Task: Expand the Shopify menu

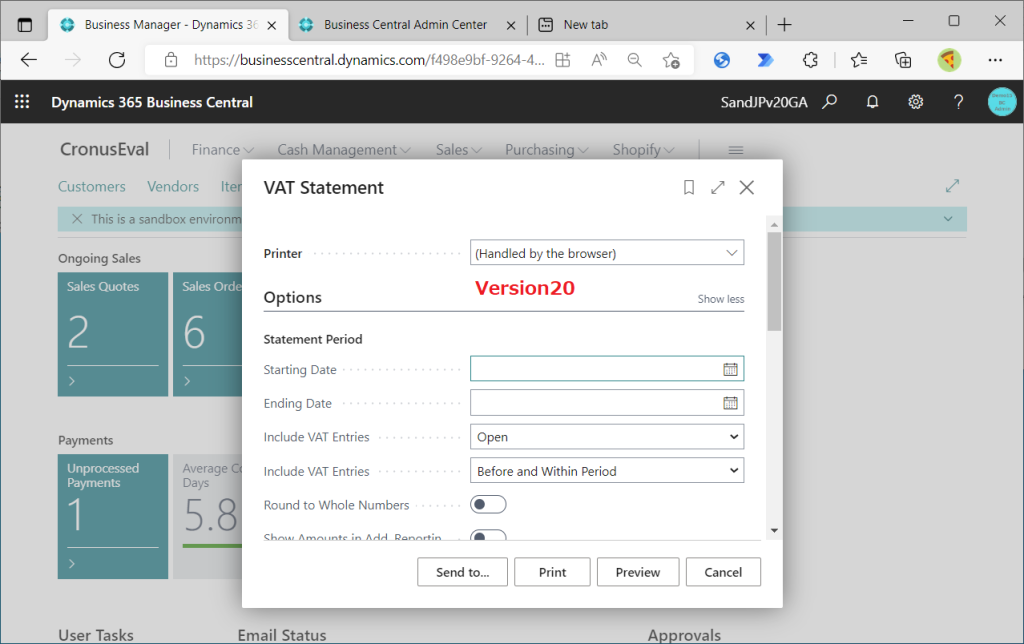Action: 643,150
